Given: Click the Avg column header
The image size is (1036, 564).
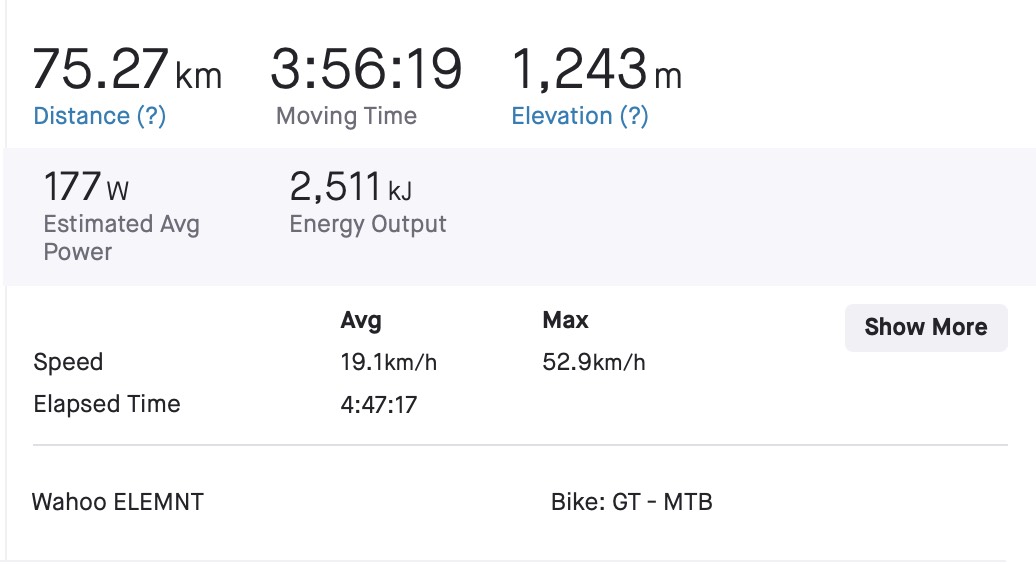Looking at the screenshot, I should [x=361, y=321].
